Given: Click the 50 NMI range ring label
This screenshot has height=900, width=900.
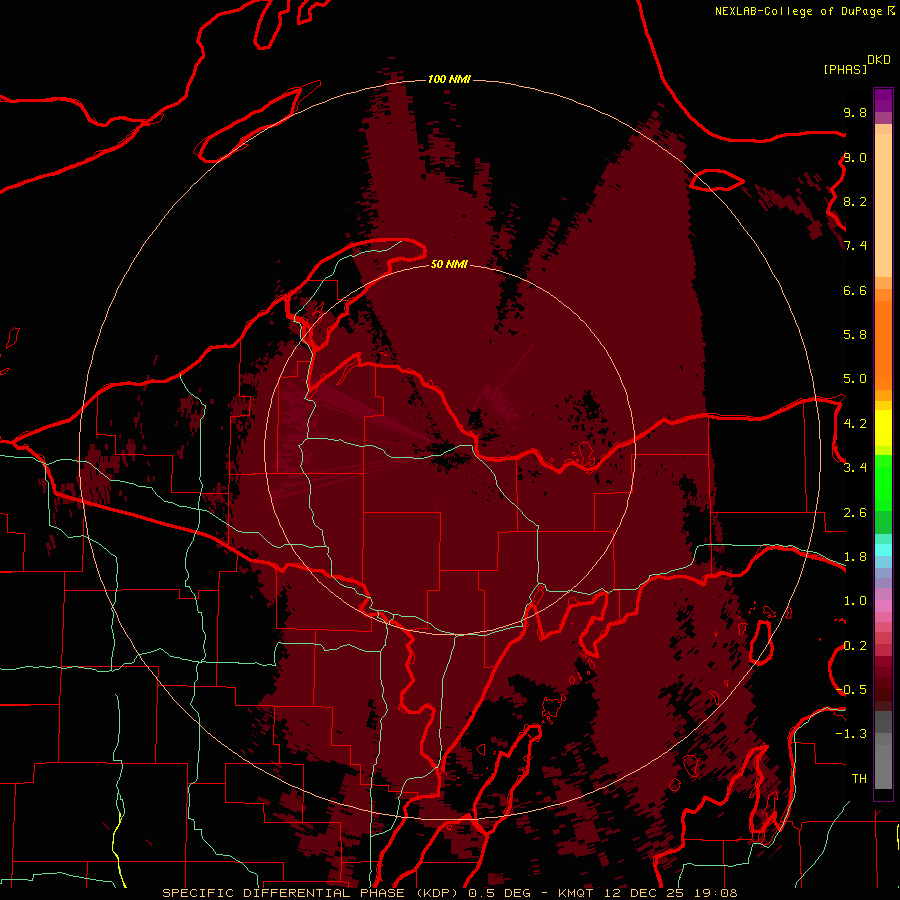Looking at the screenshot, I should pos(449,264).
